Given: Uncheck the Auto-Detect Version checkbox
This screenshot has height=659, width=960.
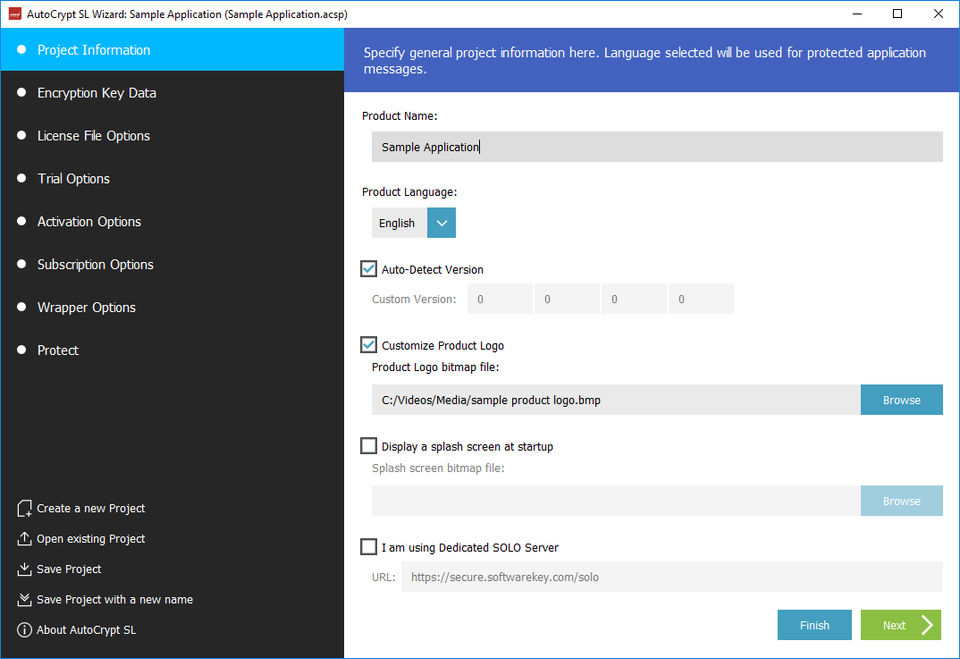Looking at the screenshot, I should (x=369, y=269).
